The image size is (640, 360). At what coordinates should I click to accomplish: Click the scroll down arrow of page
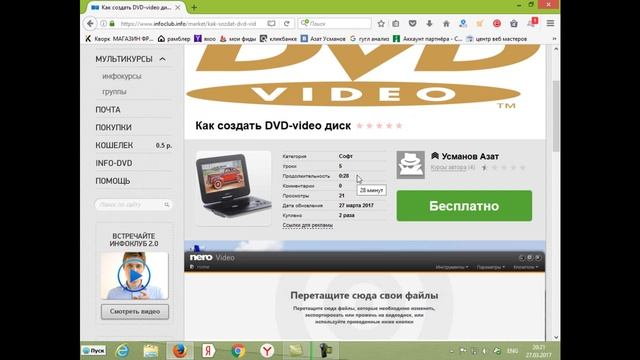[556, 337]
